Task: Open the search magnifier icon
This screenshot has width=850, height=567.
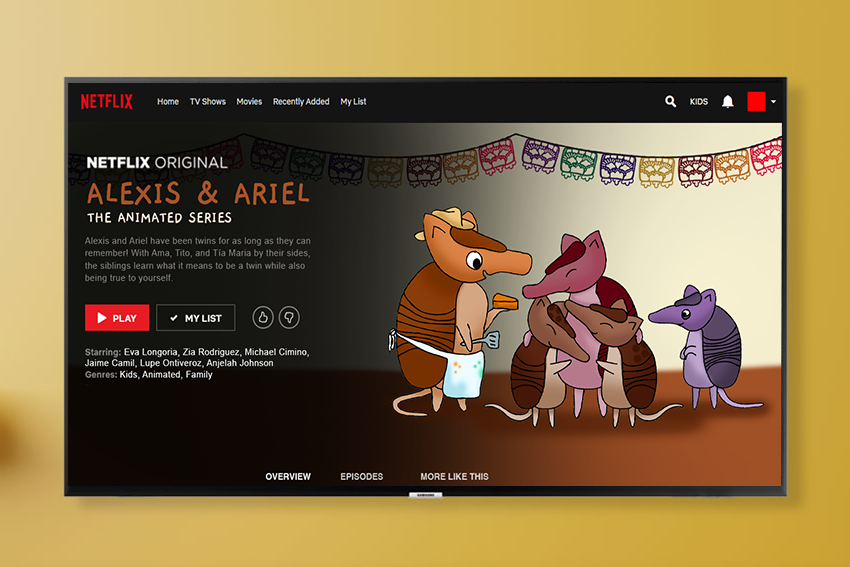Action: 671,101
